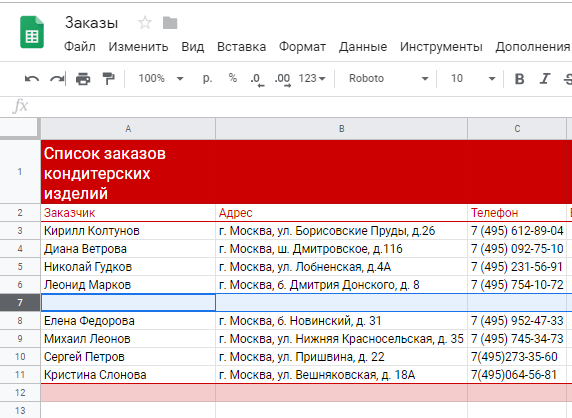
Task: Expand the font size 10 dropdown
Action: (473, 78)
